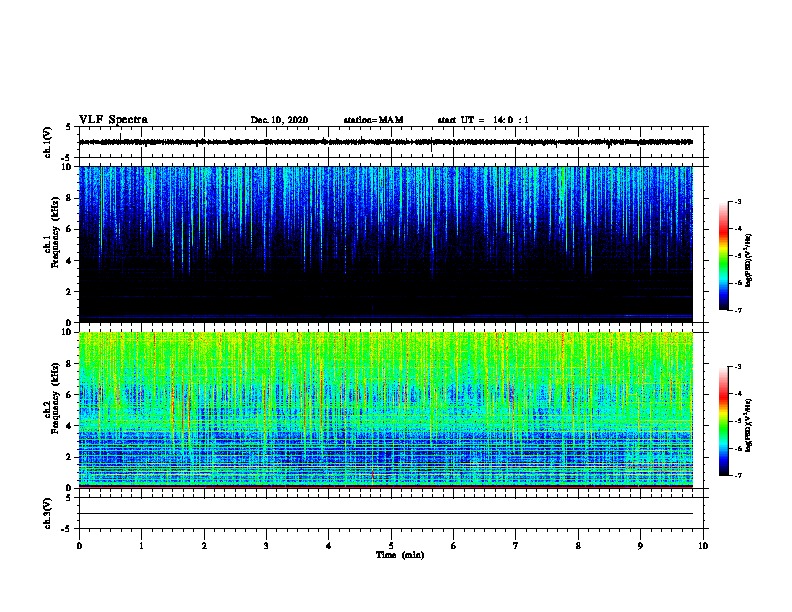Click the "VLF Spectra" plot title
Screen dimensions: 792x612
click(x=113, y=120)
